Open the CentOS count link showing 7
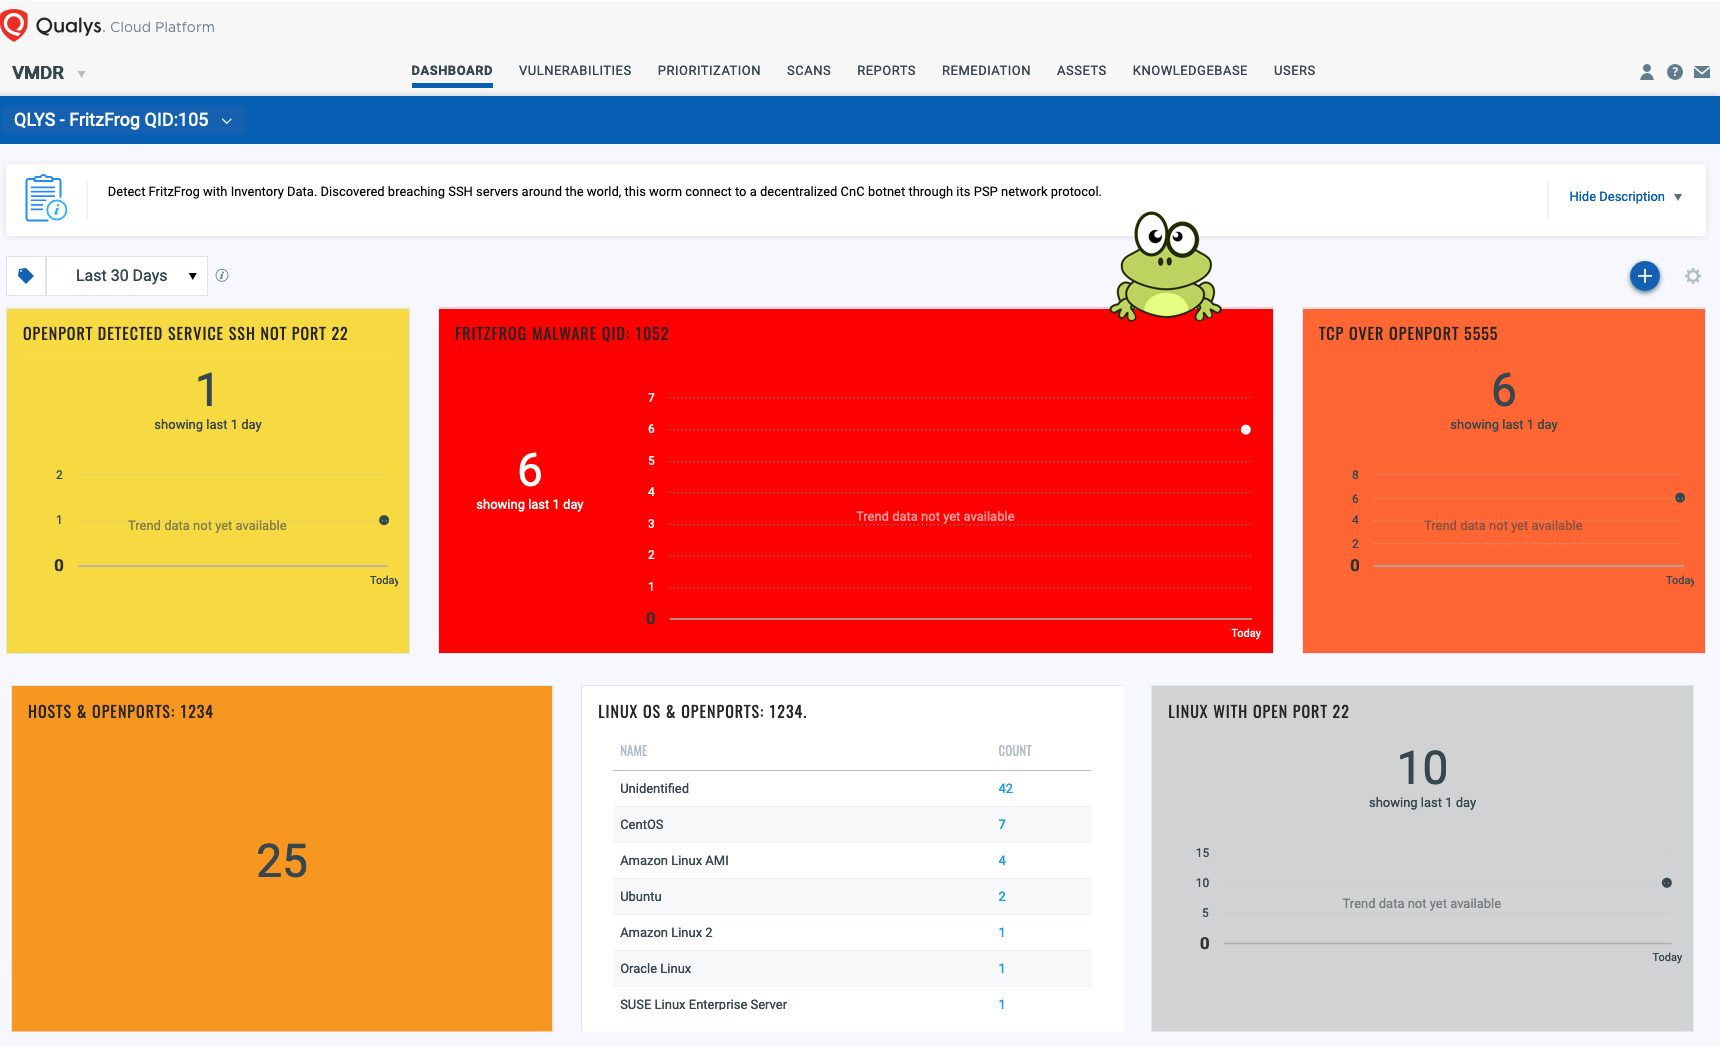The image size is (1720, 1046). click(1002, 824)
